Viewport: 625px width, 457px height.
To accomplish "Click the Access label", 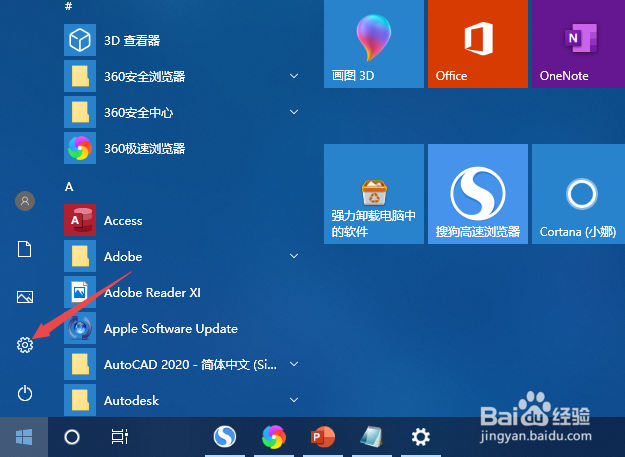I will (x=123, y=221).
